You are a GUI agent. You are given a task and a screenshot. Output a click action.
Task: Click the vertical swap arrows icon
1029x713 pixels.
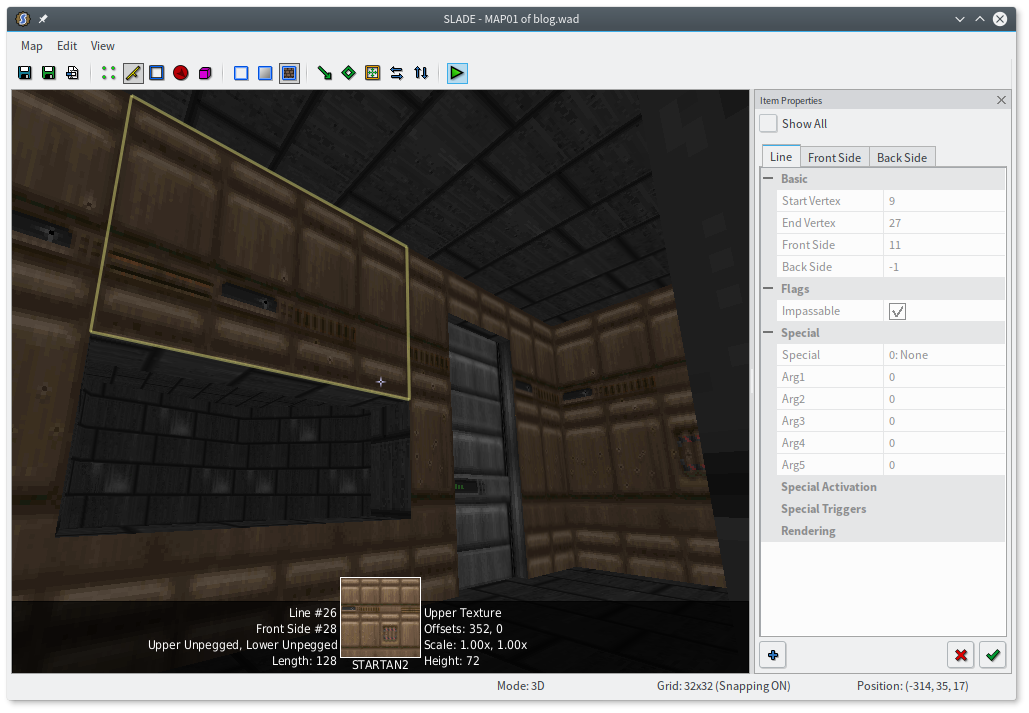tap(421, 73)
